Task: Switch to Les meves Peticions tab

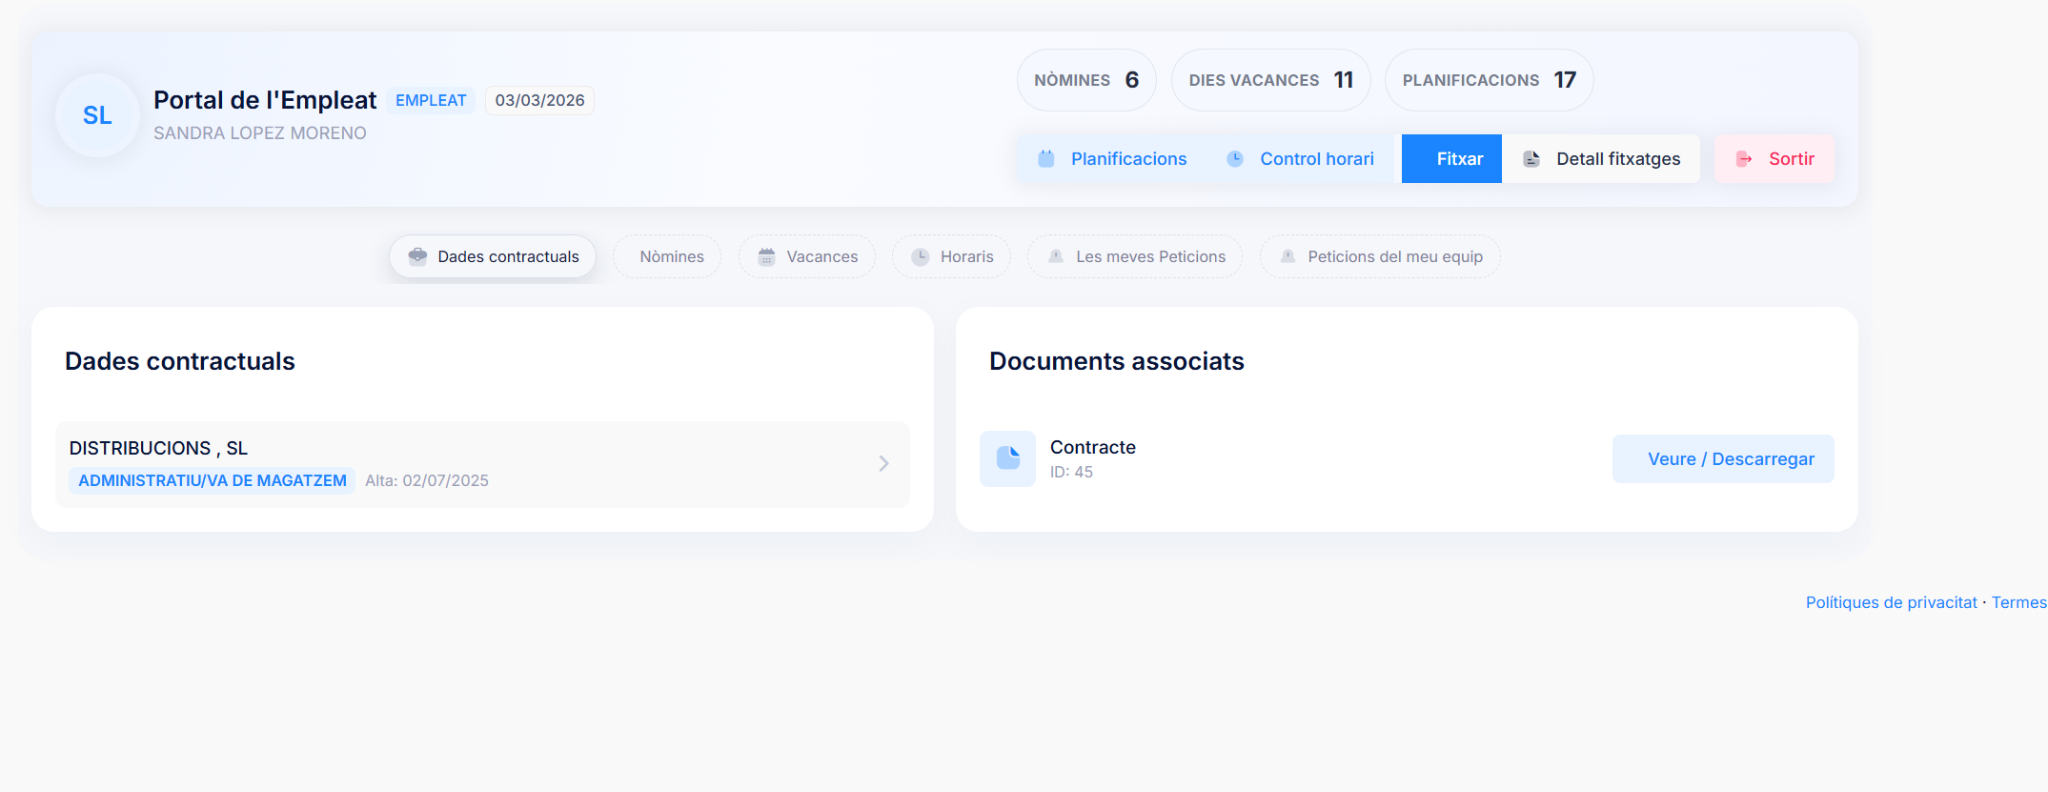Action: pyautogui.click(x=1135, y=256)
